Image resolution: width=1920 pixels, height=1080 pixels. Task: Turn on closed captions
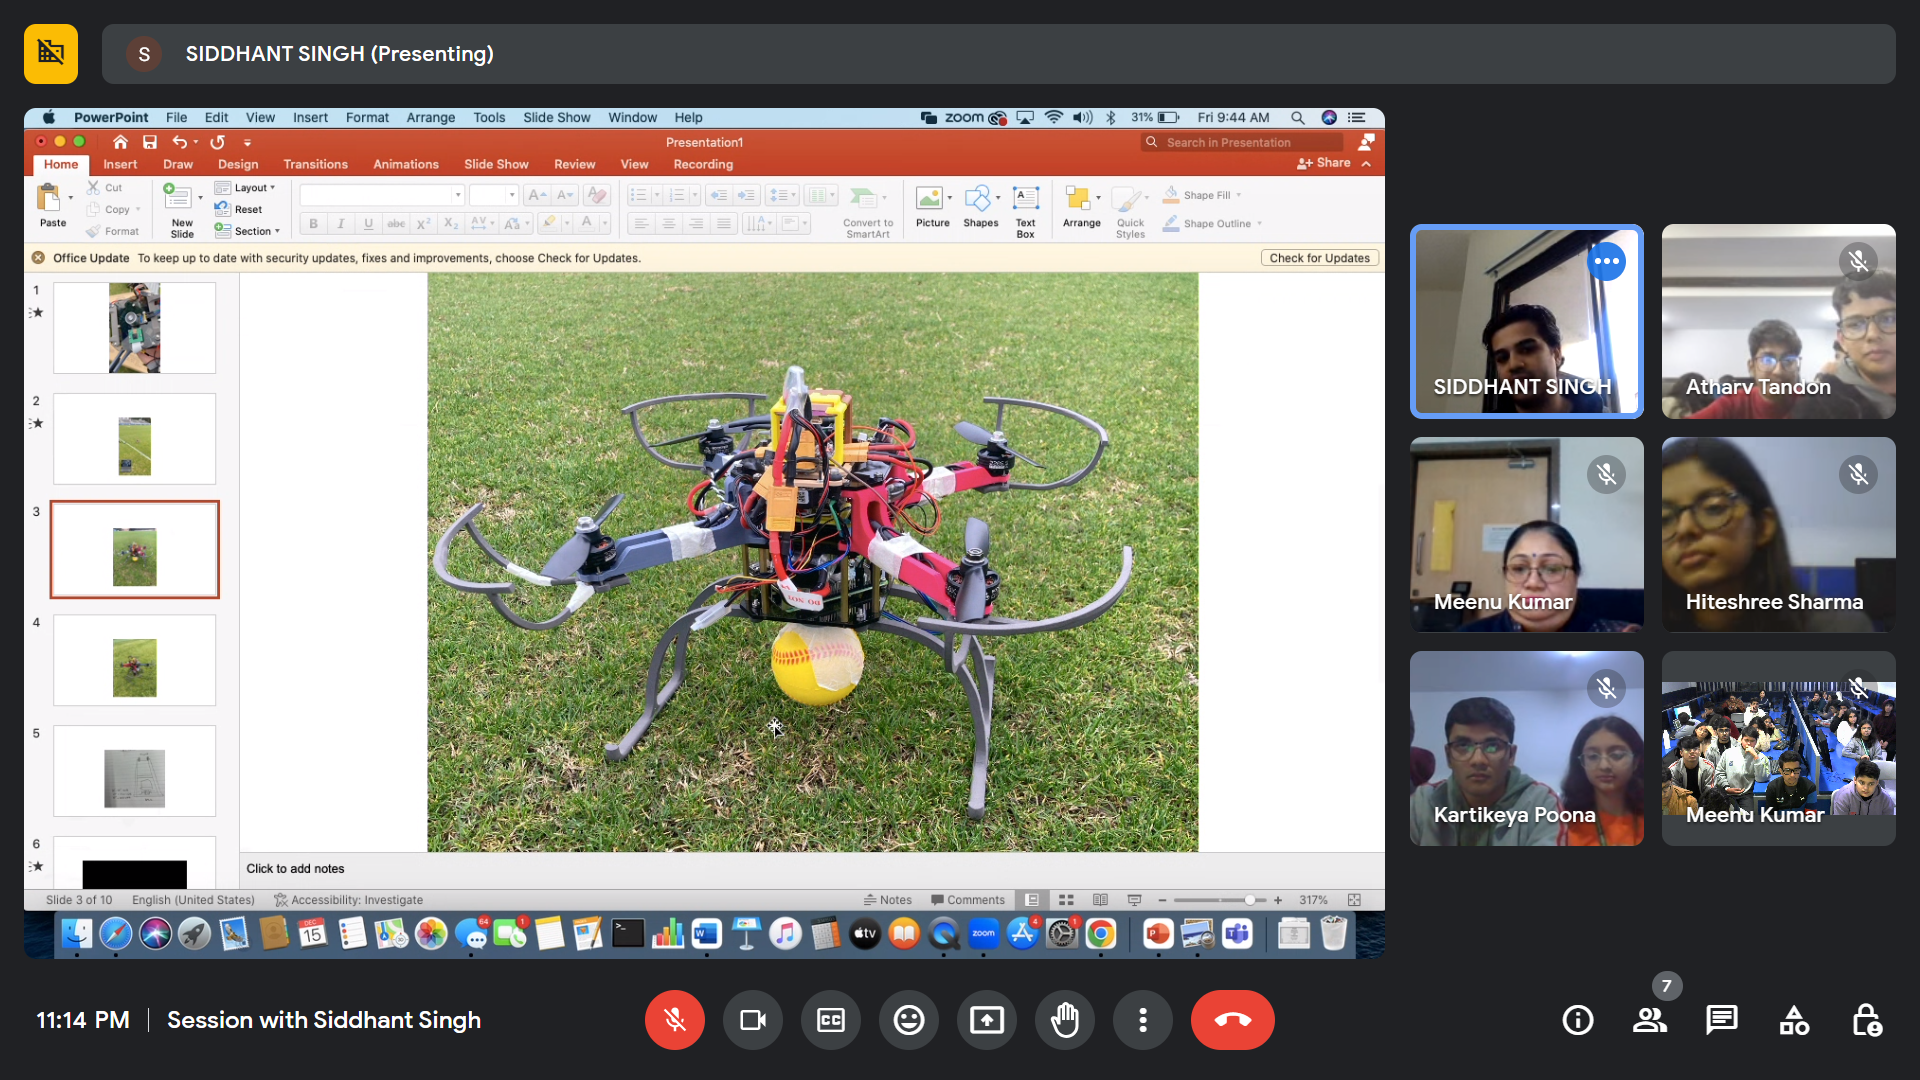coord(831,1020)
